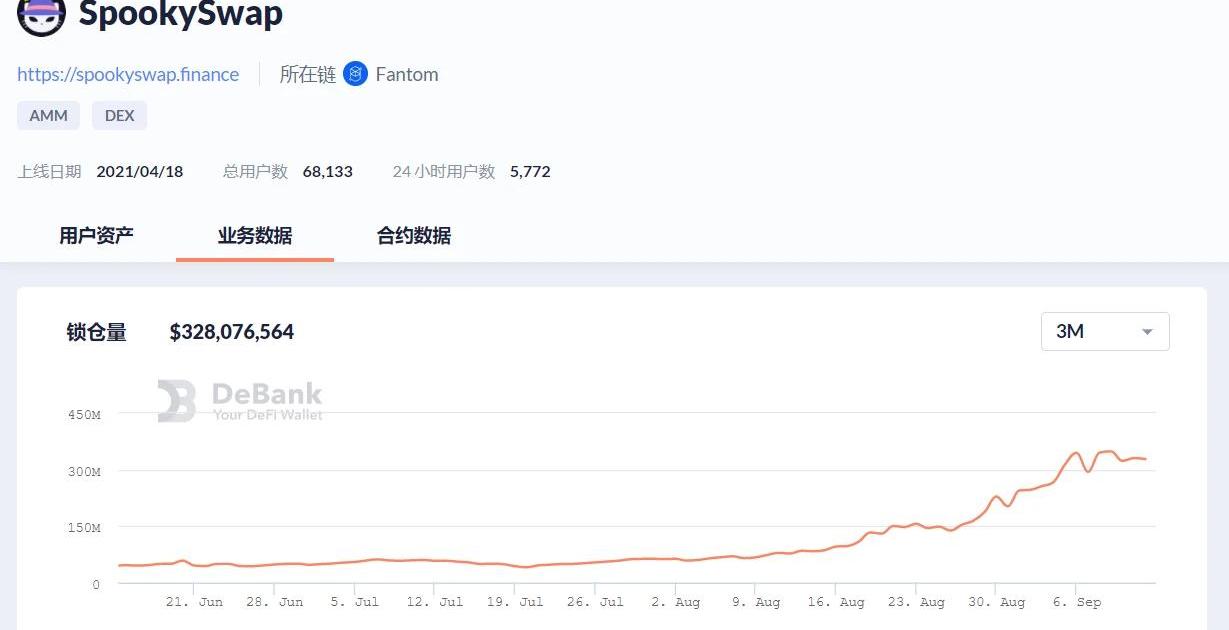The image size is (1229, 630).
Task: Select the DEX tag
Action: tap(119, 115)
